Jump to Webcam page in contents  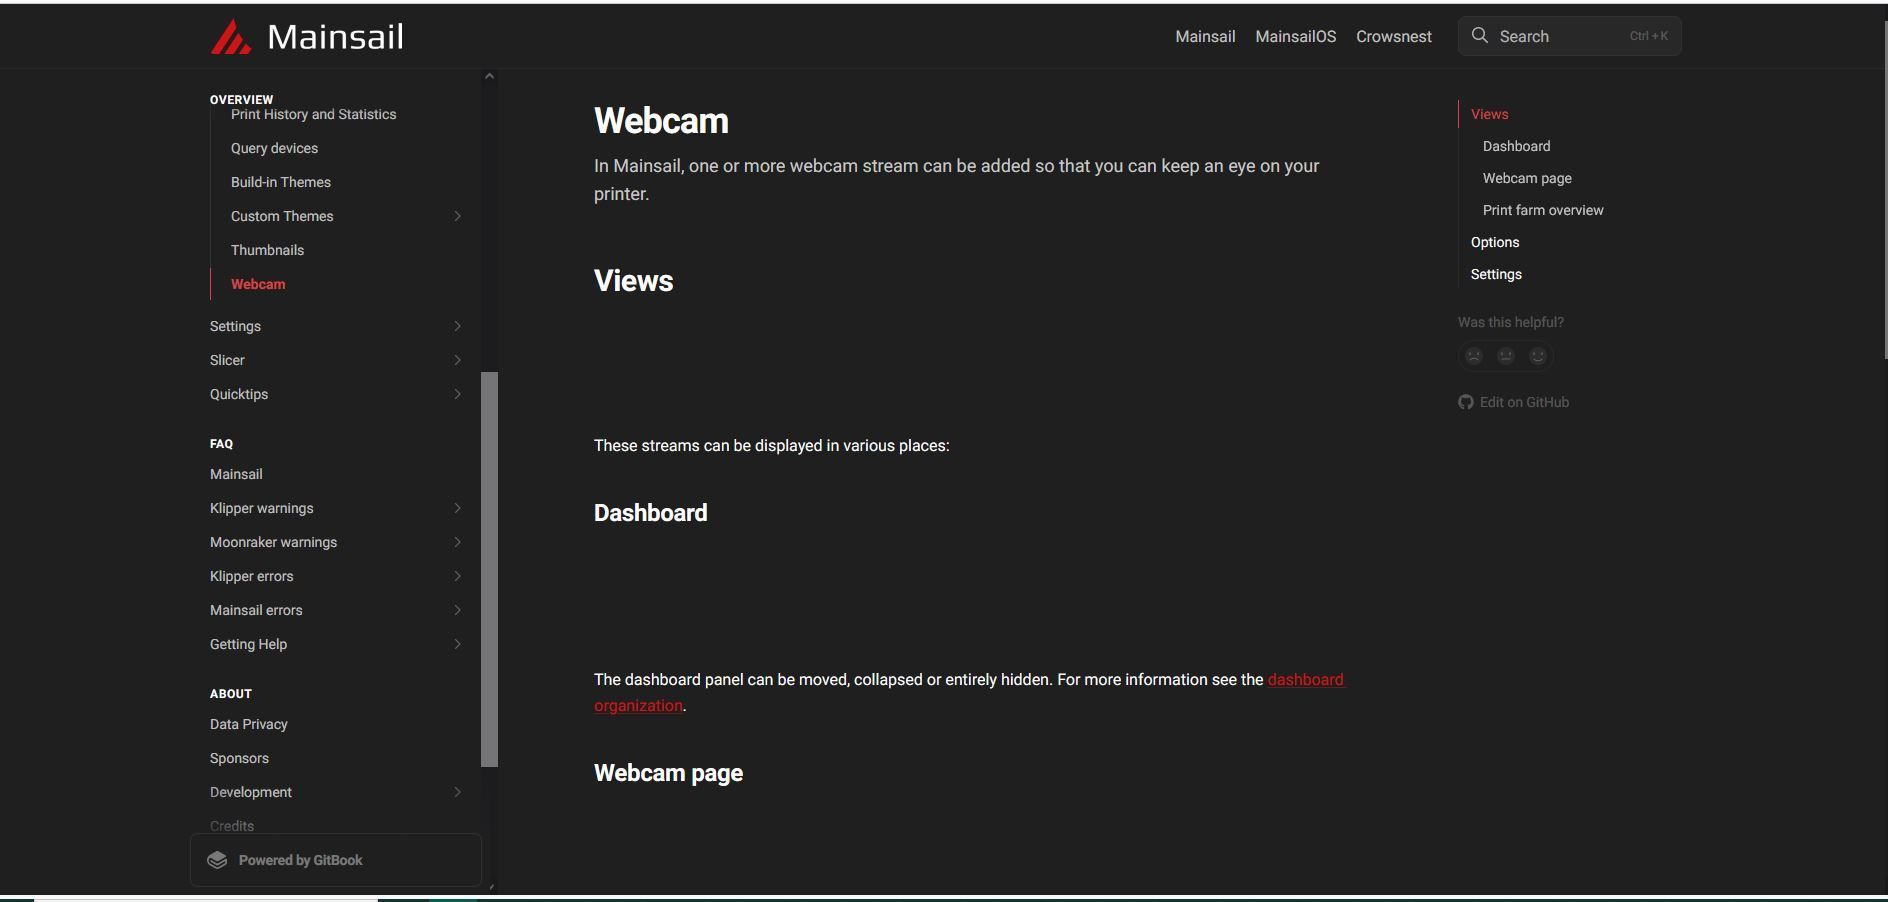click(x=1527, y=178)
